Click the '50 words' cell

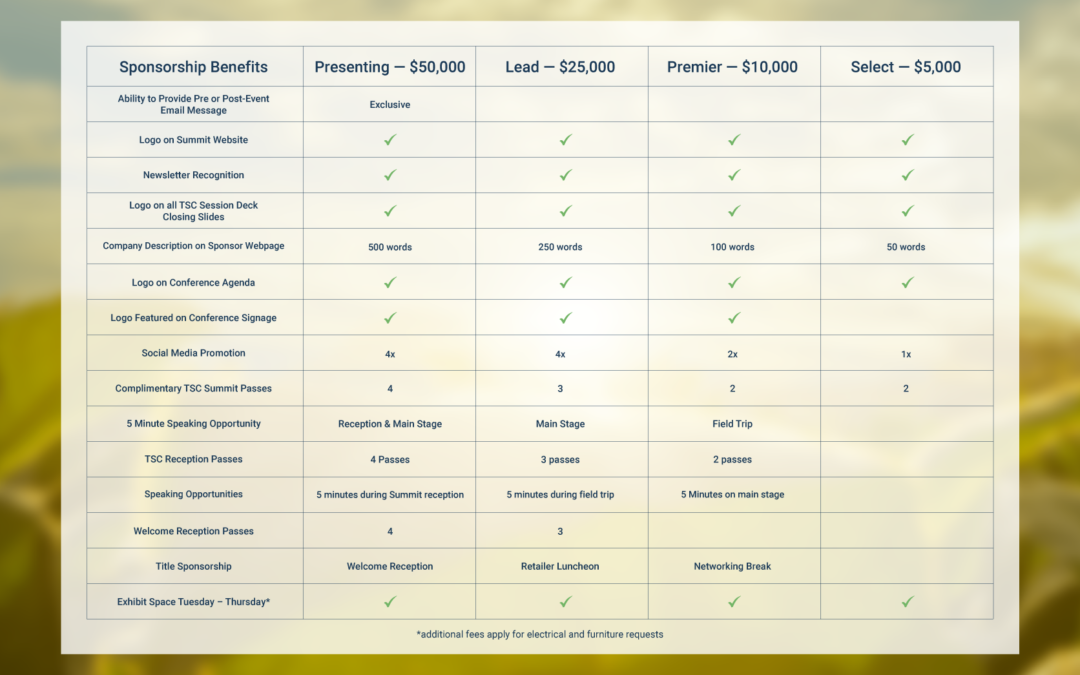pos(906,247)
